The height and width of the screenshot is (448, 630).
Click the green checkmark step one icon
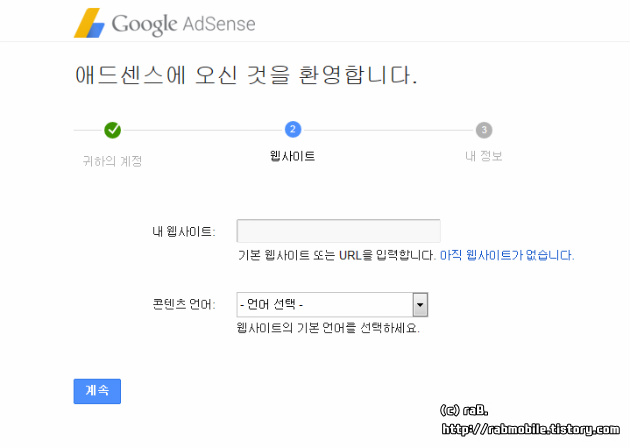click(112, 130)
